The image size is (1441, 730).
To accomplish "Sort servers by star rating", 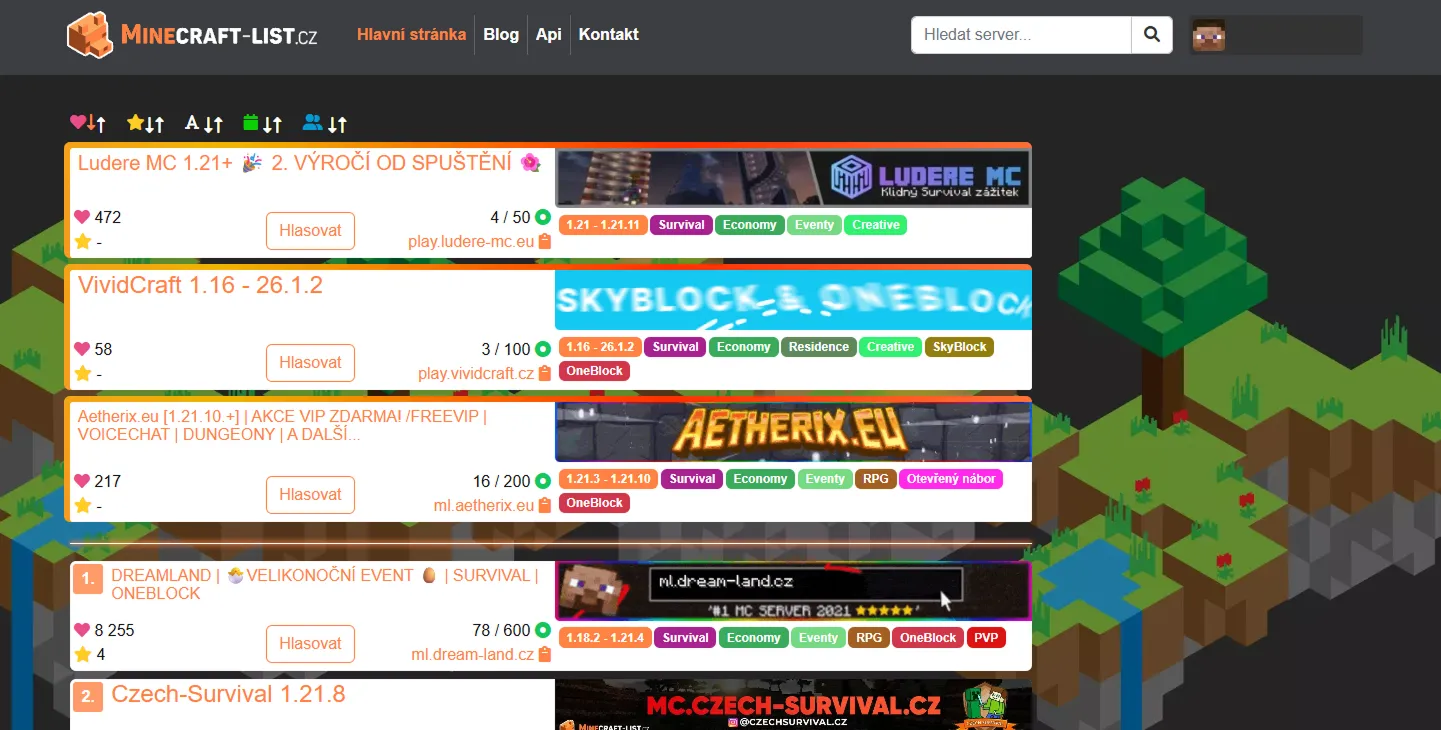I will point(146,123).
